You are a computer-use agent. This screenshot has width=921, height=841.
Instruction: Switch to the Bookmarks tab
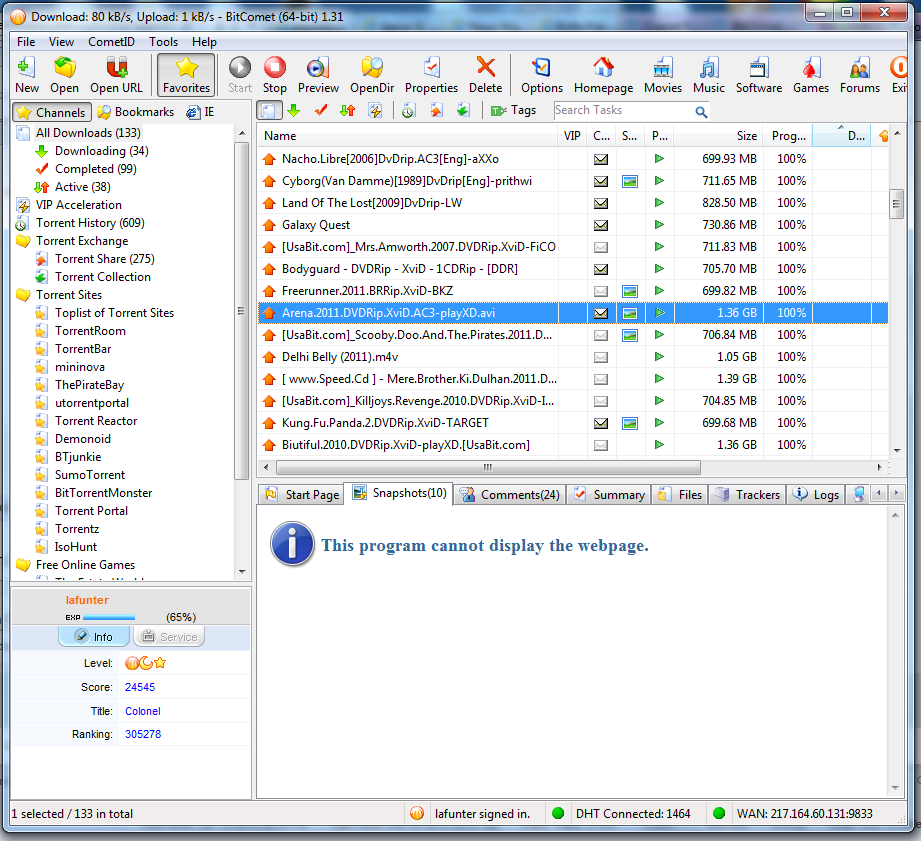coord(136,112)
